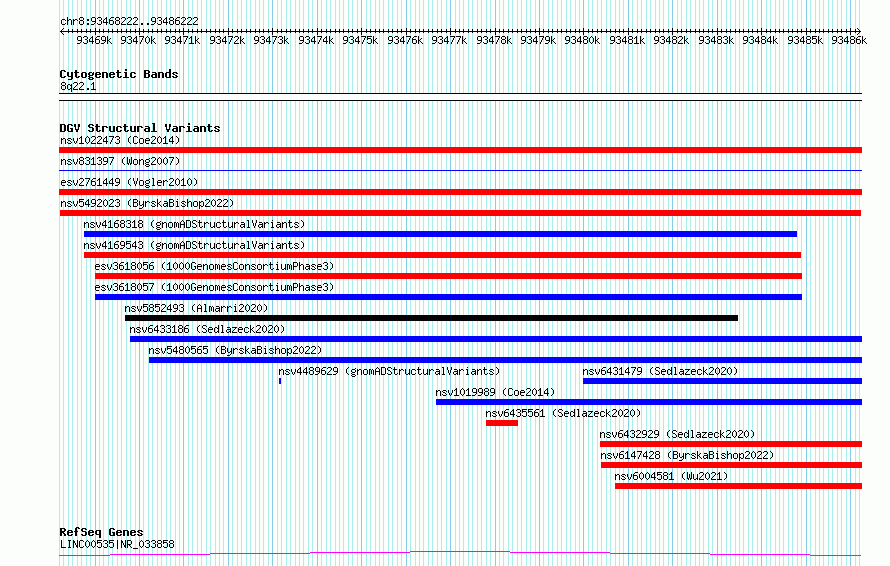Image resolution: width=890 pixels, height=566 pixels.
Task: Click the 93473k ruler tick label
Action: tap(271, 40)
